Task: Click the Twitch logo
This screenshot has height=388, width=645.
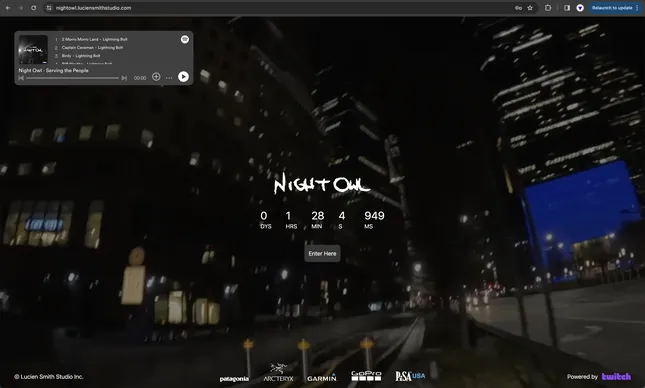Action: point(616,376)
